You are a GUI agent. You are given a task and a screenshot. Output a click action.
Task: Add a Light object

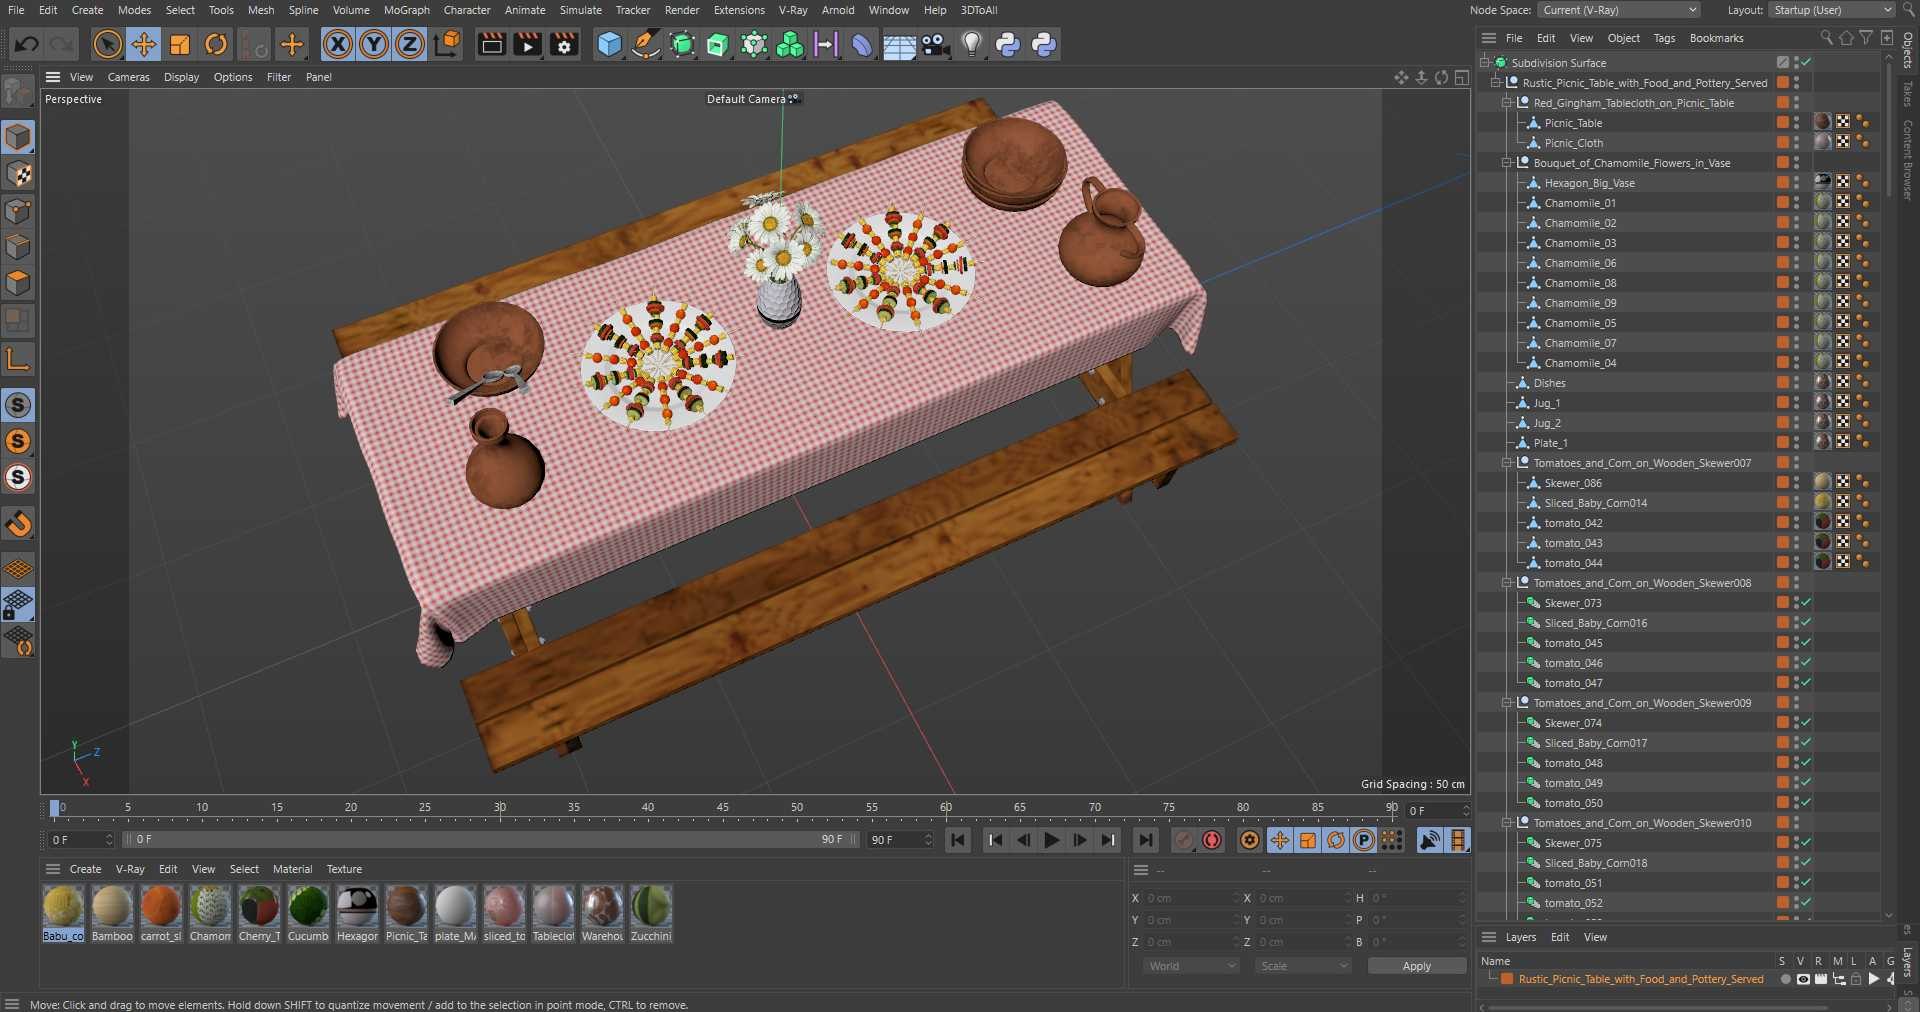(x=971, y=44)
